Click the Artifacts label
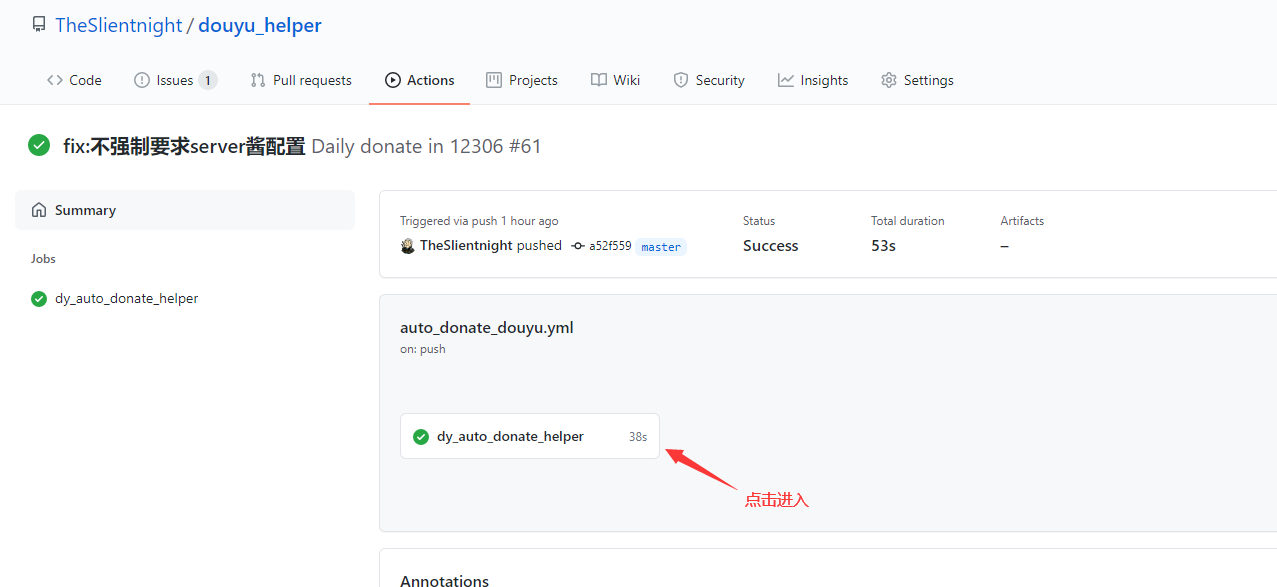1277x587 pixels. point(1022,221)
